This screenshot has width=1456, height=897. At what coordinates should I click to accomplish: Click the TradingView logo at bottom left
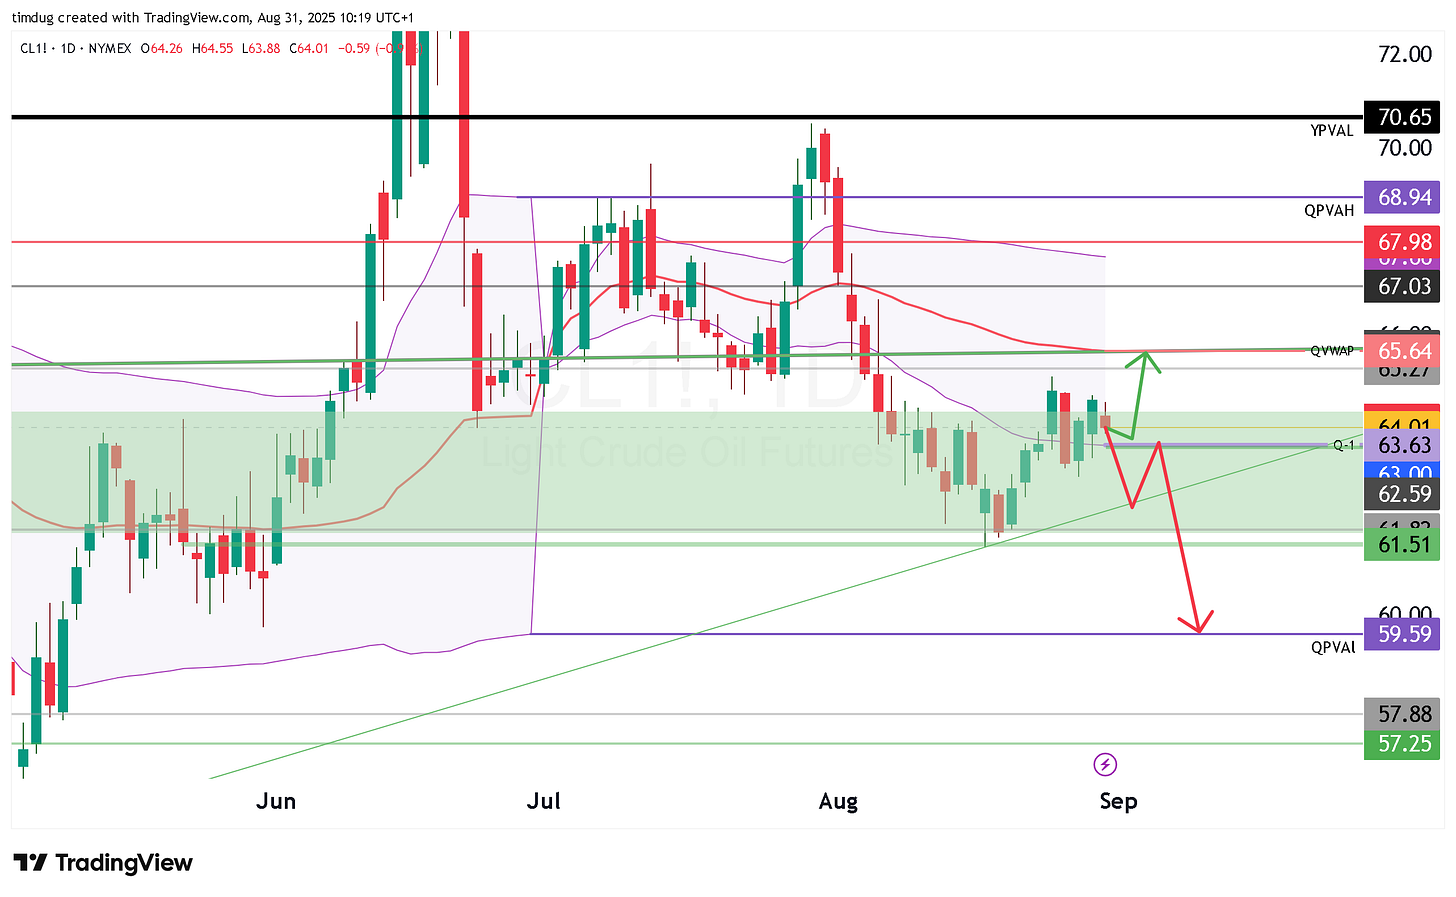pos(102,863)
